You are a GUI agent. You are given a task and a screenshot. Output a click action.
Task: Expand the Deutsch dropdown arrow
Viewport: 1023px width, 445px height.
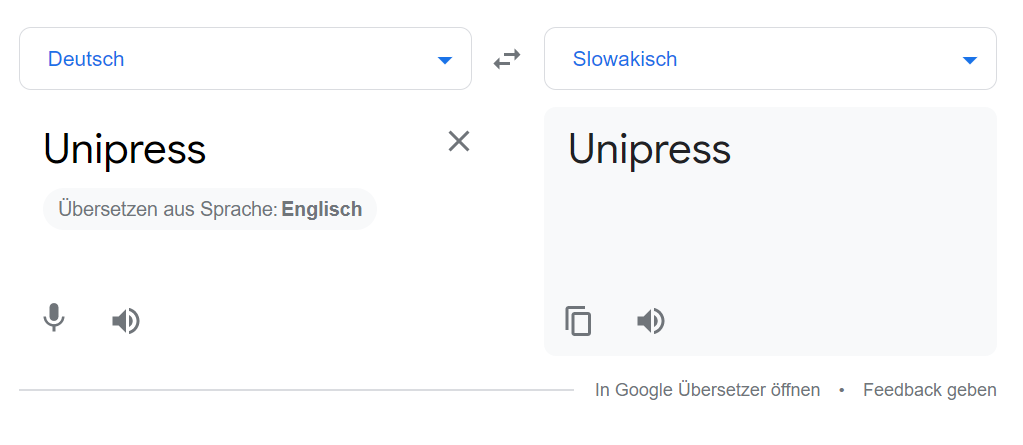pos(445,61)
